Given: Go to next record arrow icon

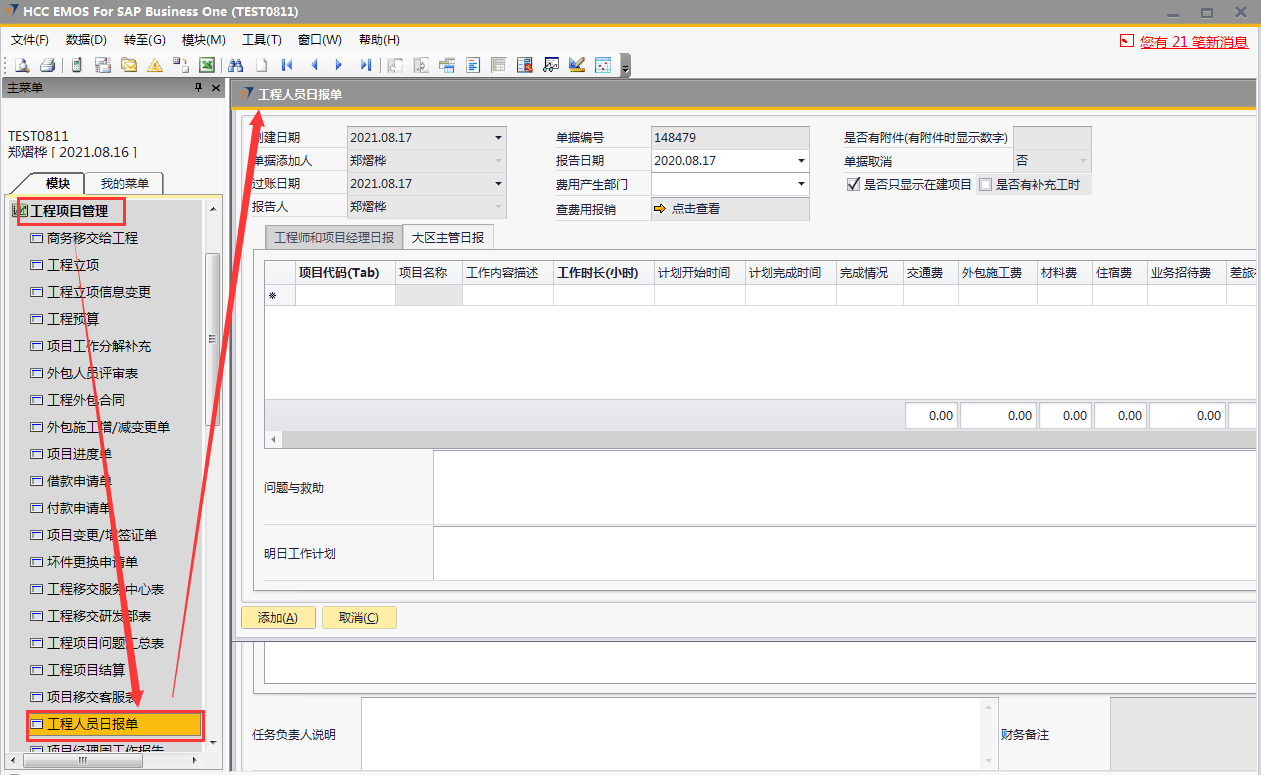Looking at the screenshot, I should pos(339,65).
